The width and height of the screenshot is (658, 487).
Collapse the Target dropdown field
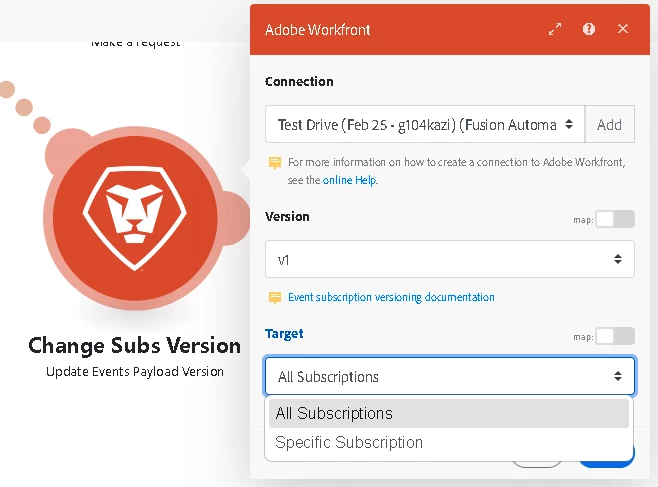coord(450,376)
